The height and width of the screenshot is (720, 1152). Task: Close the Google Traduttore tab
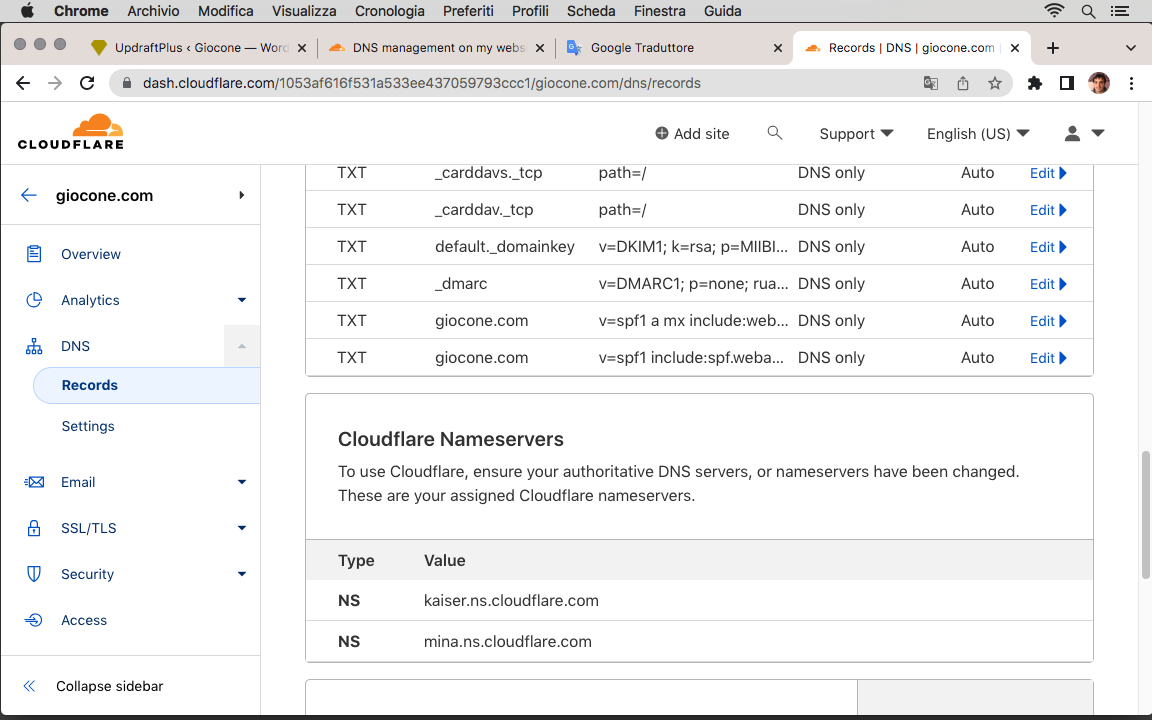[x=778, y=48]
